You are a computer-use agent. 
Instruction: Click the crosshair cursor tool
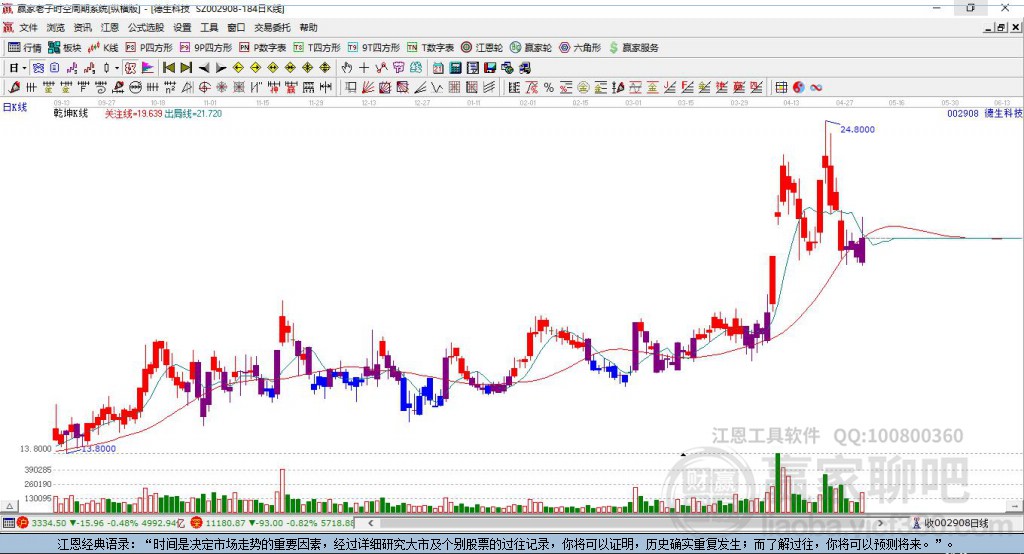click(364, 67)
